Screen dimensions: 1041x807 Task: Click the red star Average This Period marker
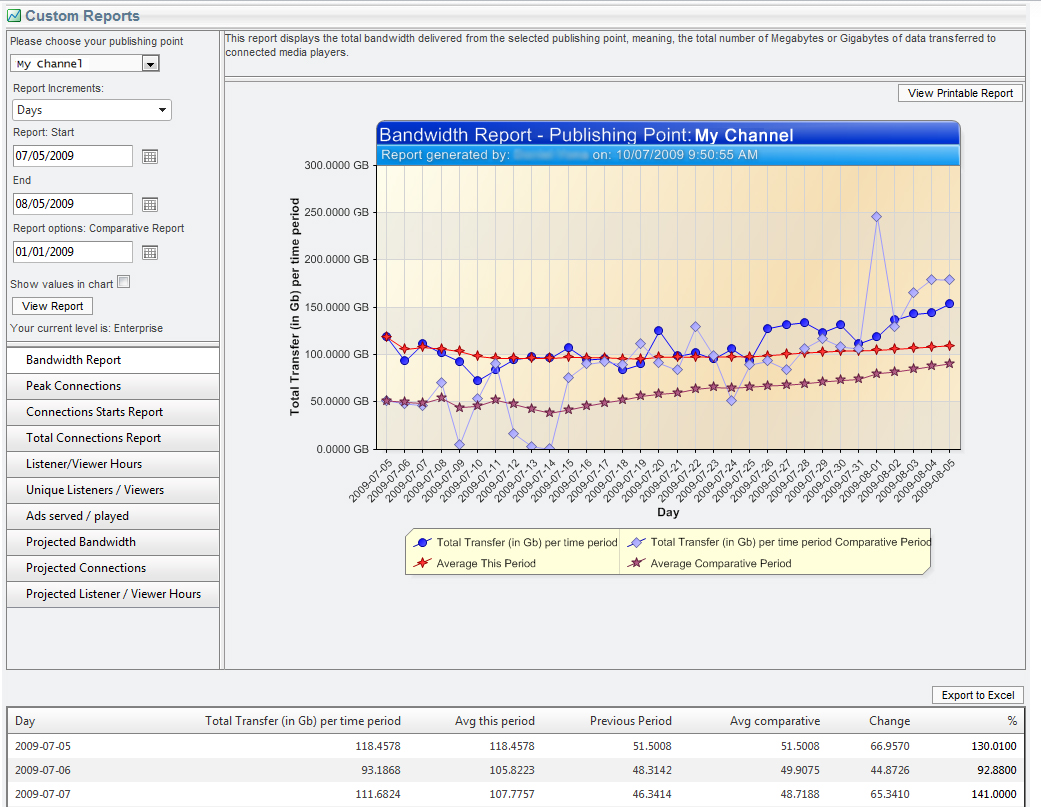pos(422,564)
